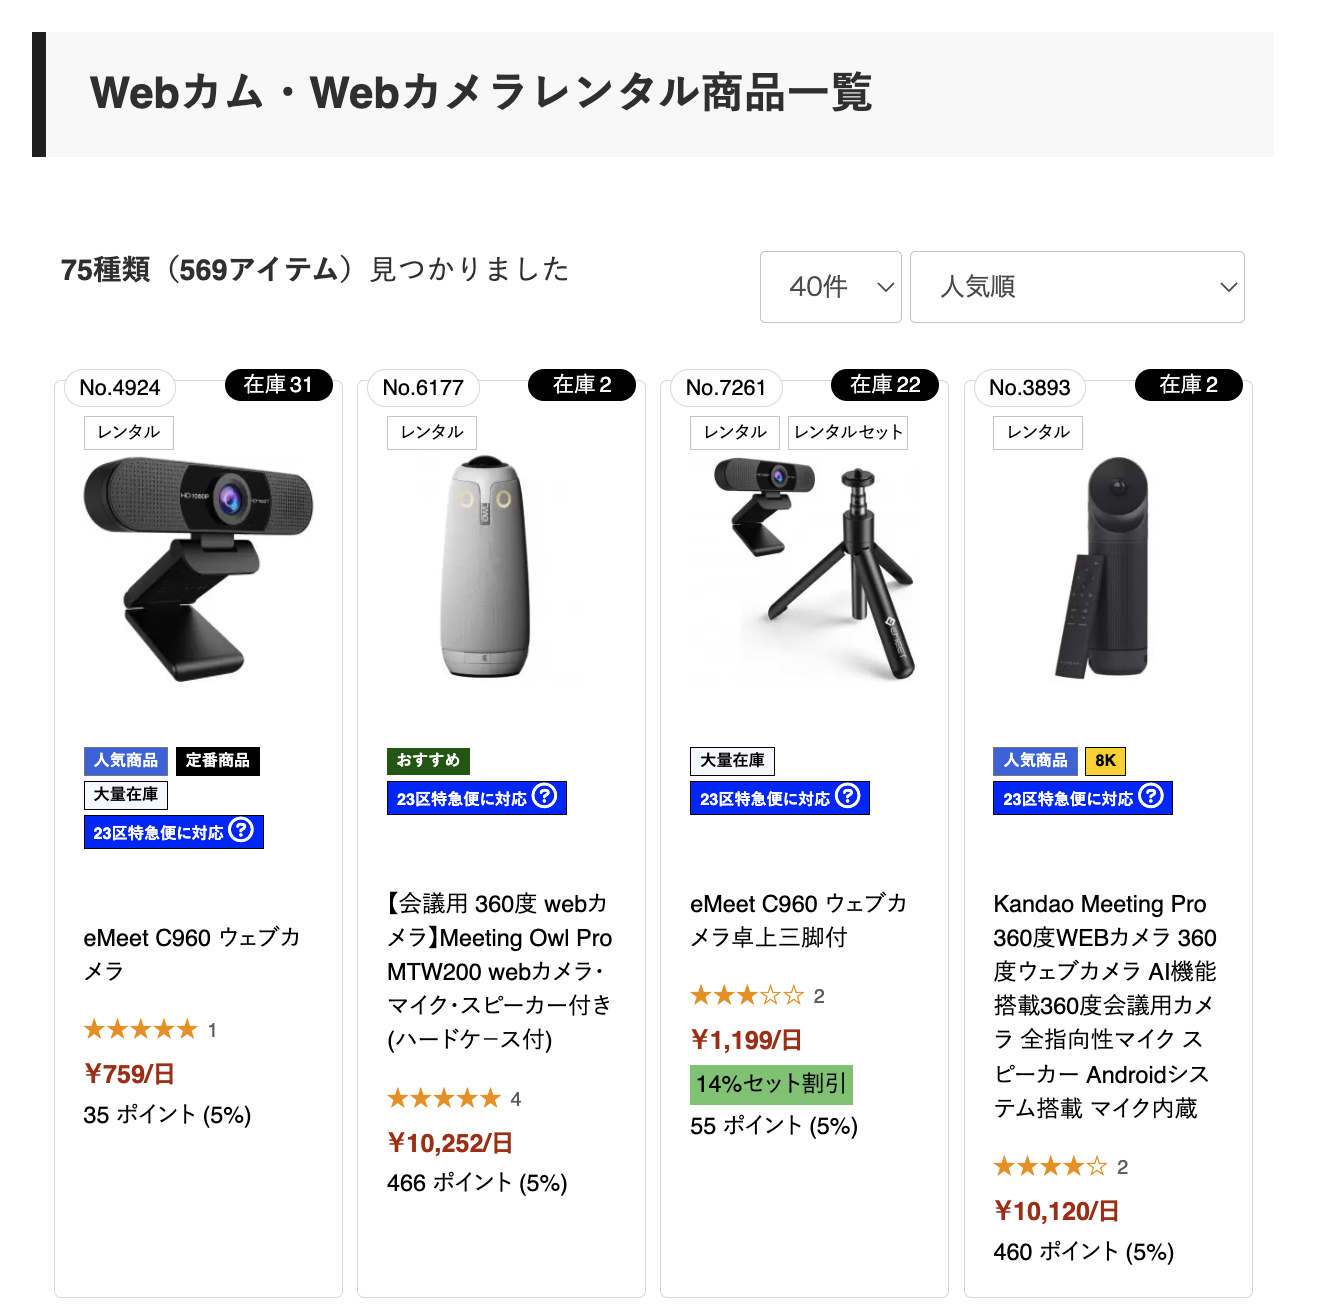Click help icon on No.4924 23区特急便 badge
The height and width of the screenshot is (1304, 1342).
241,830
